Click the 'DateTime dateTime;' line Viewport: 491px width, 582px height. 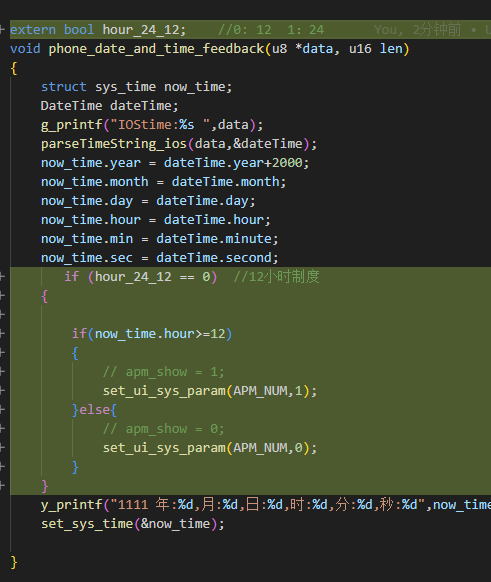[x=109, y=106]
